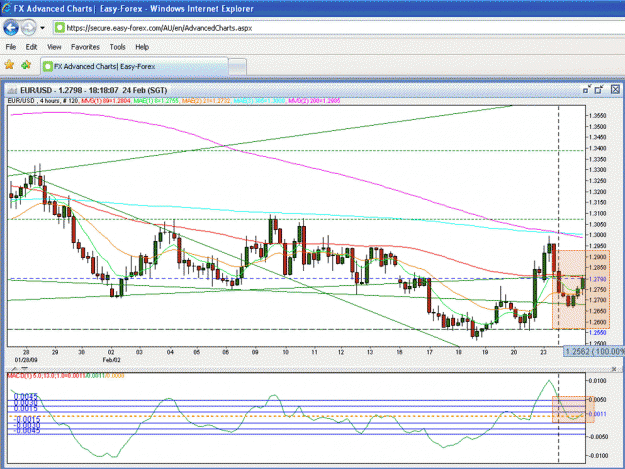Click the EUR/USD 1.2798 chart title text
625x469 pixels.
[94, 90]
